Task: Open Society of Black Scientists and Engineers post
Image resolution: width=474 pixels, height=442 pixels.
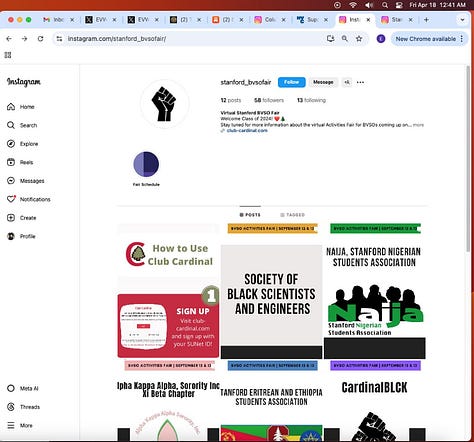Action: point(271,291)
